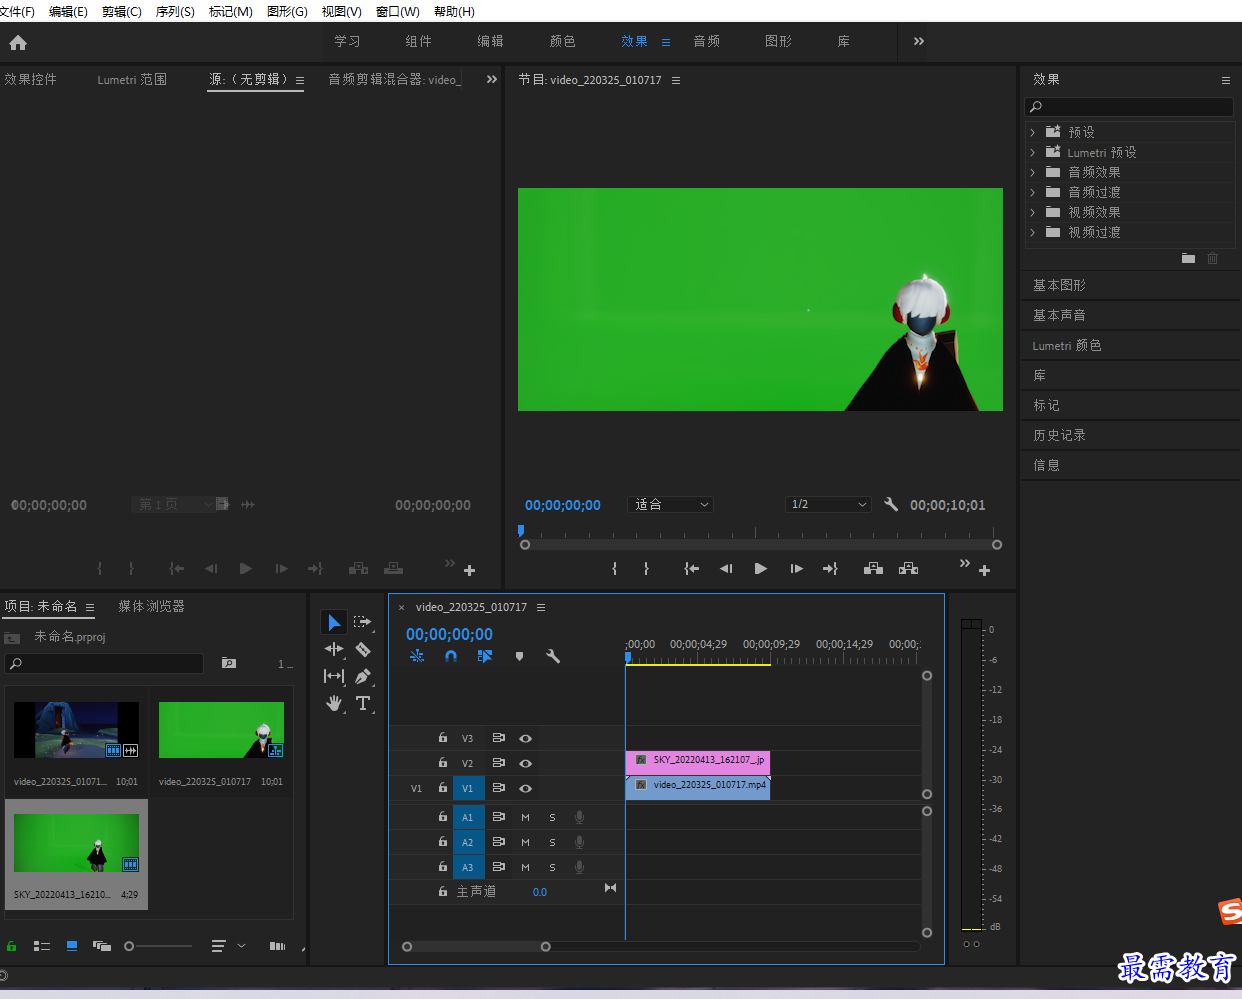This screenshot has height=999, width=1242.
Task: Step forward one frame in program monitor
Action: pyautogui.click(x=796, y=568)
